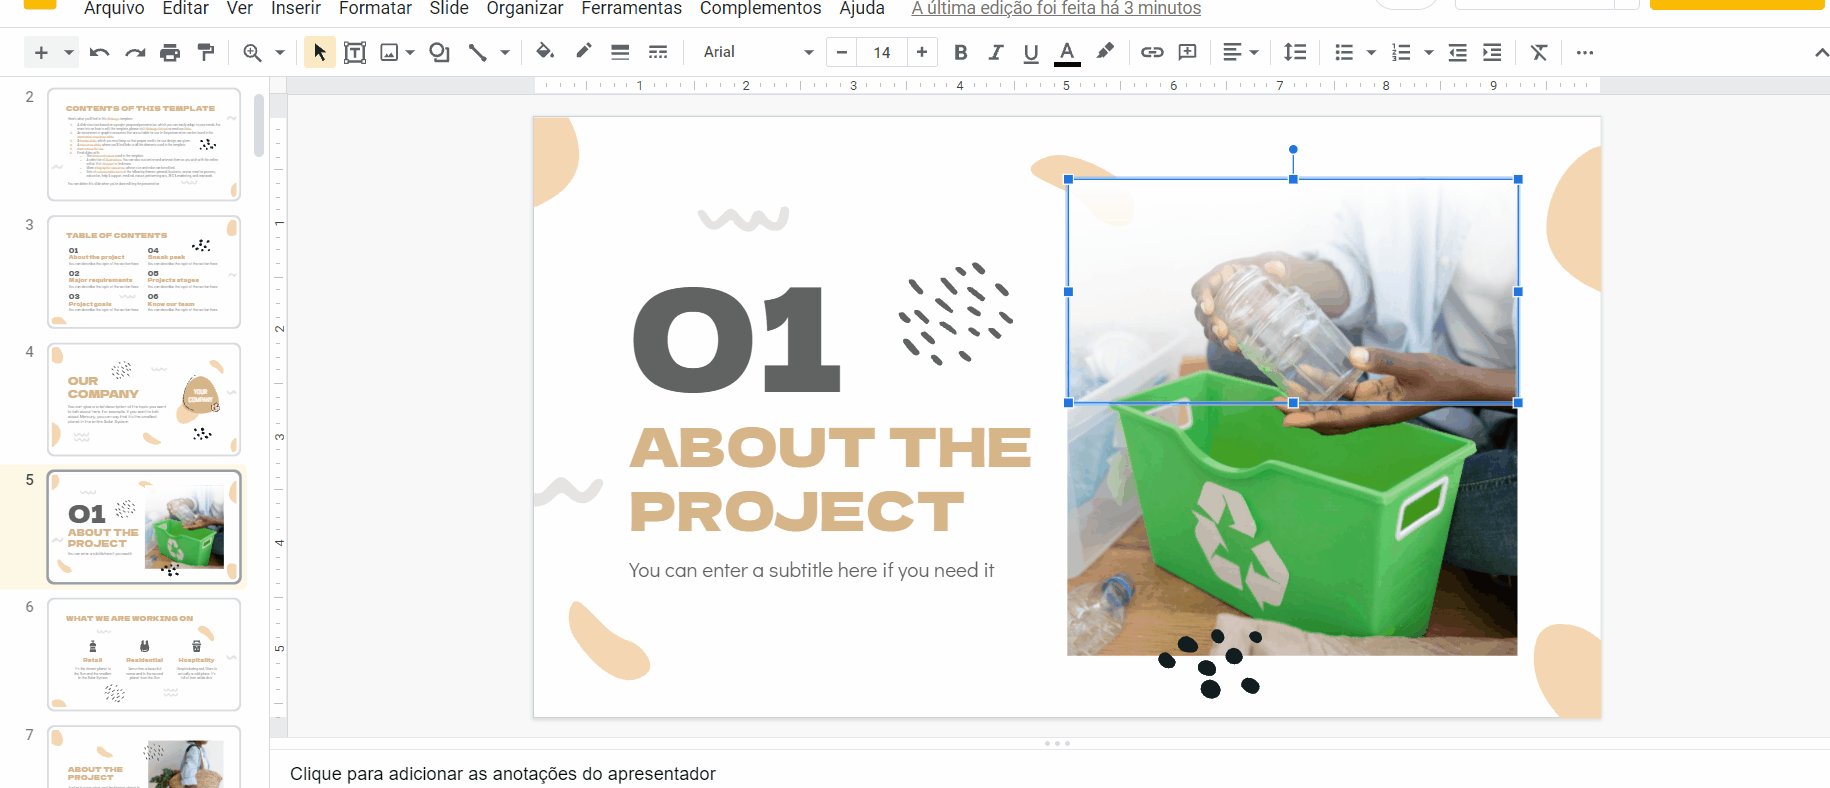Select the shape tool
The height and width of the screenshot is (788, 1830).
pos(440,52)
